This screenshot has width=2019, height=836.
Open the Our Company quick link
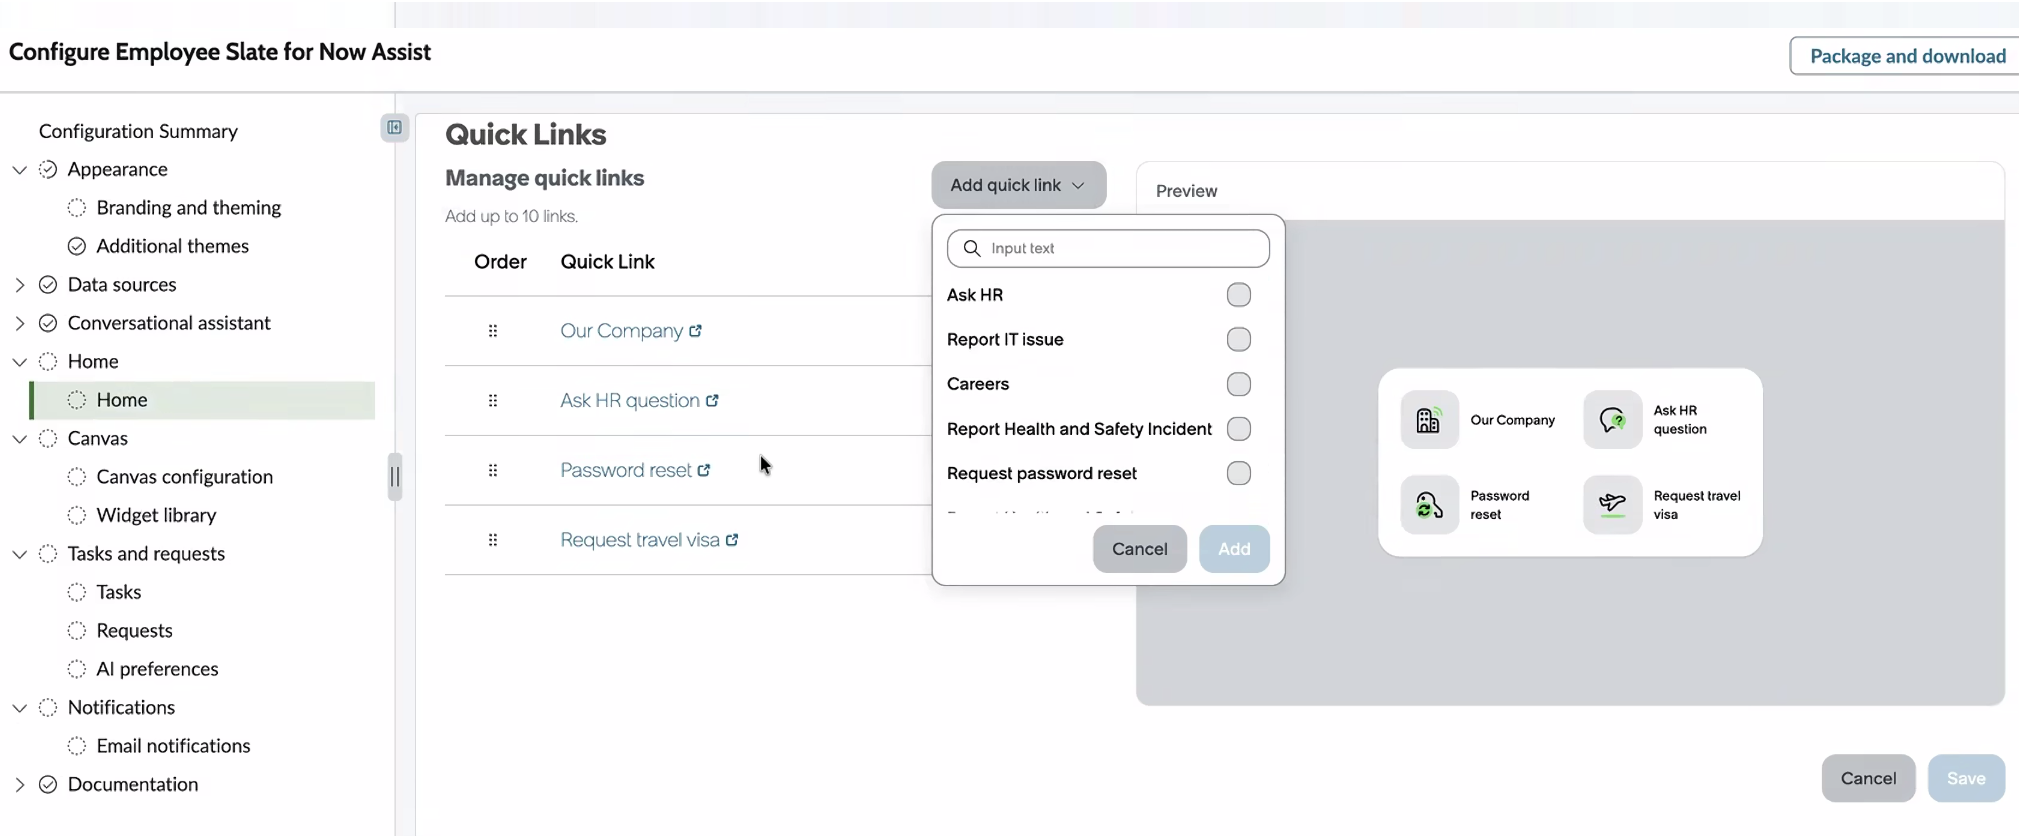621,331
